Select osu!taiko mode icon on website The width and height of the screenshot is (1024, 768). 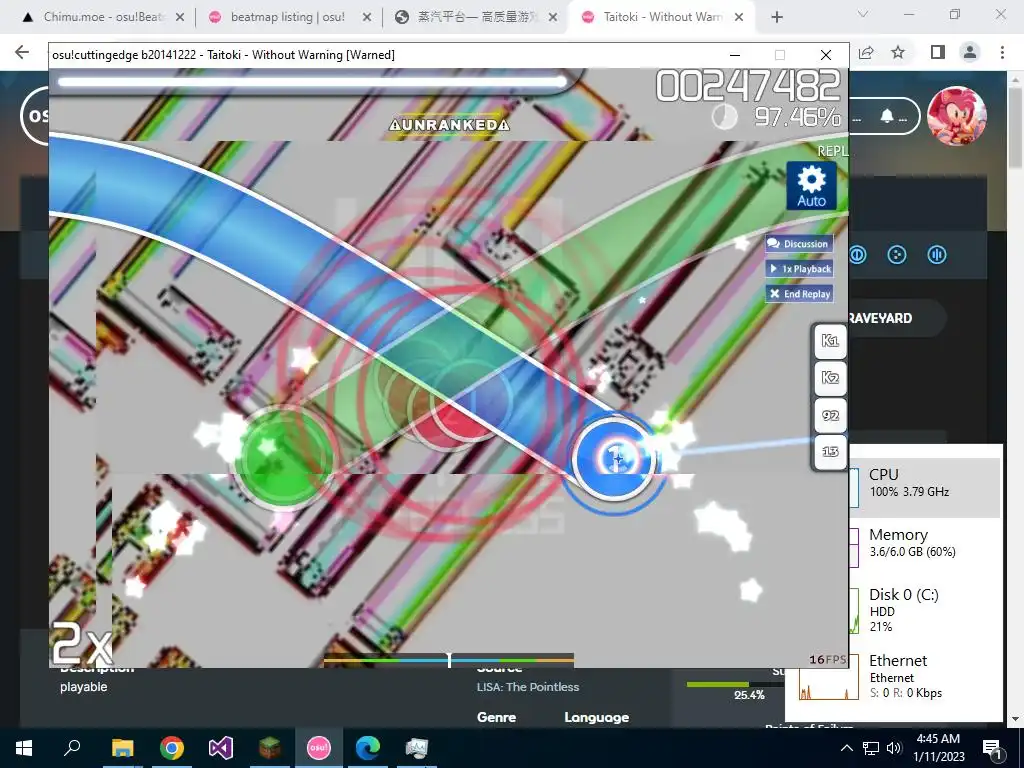point(857,255)
